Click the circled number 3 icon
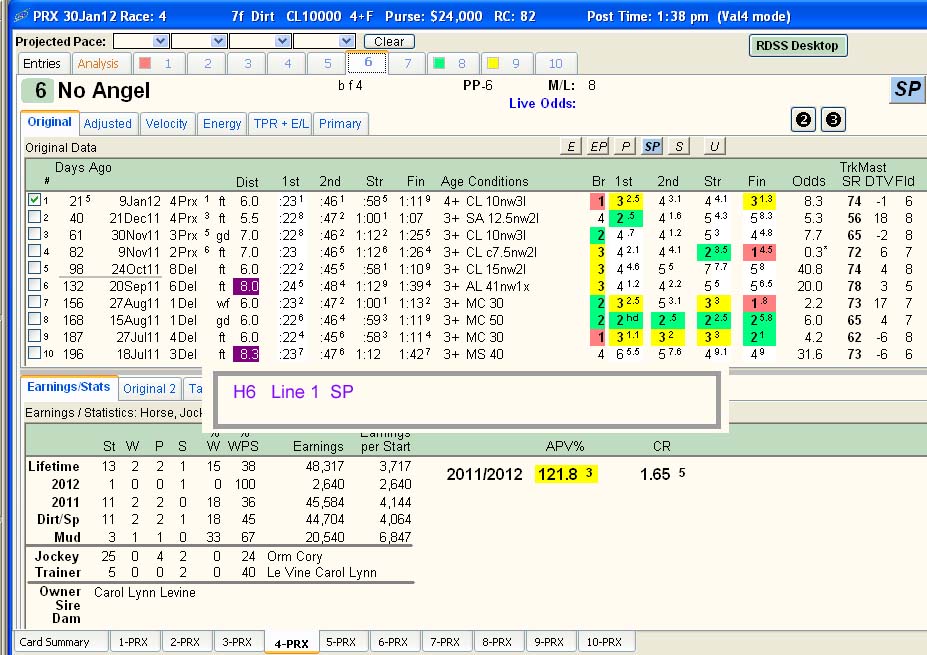 (833, 120)
